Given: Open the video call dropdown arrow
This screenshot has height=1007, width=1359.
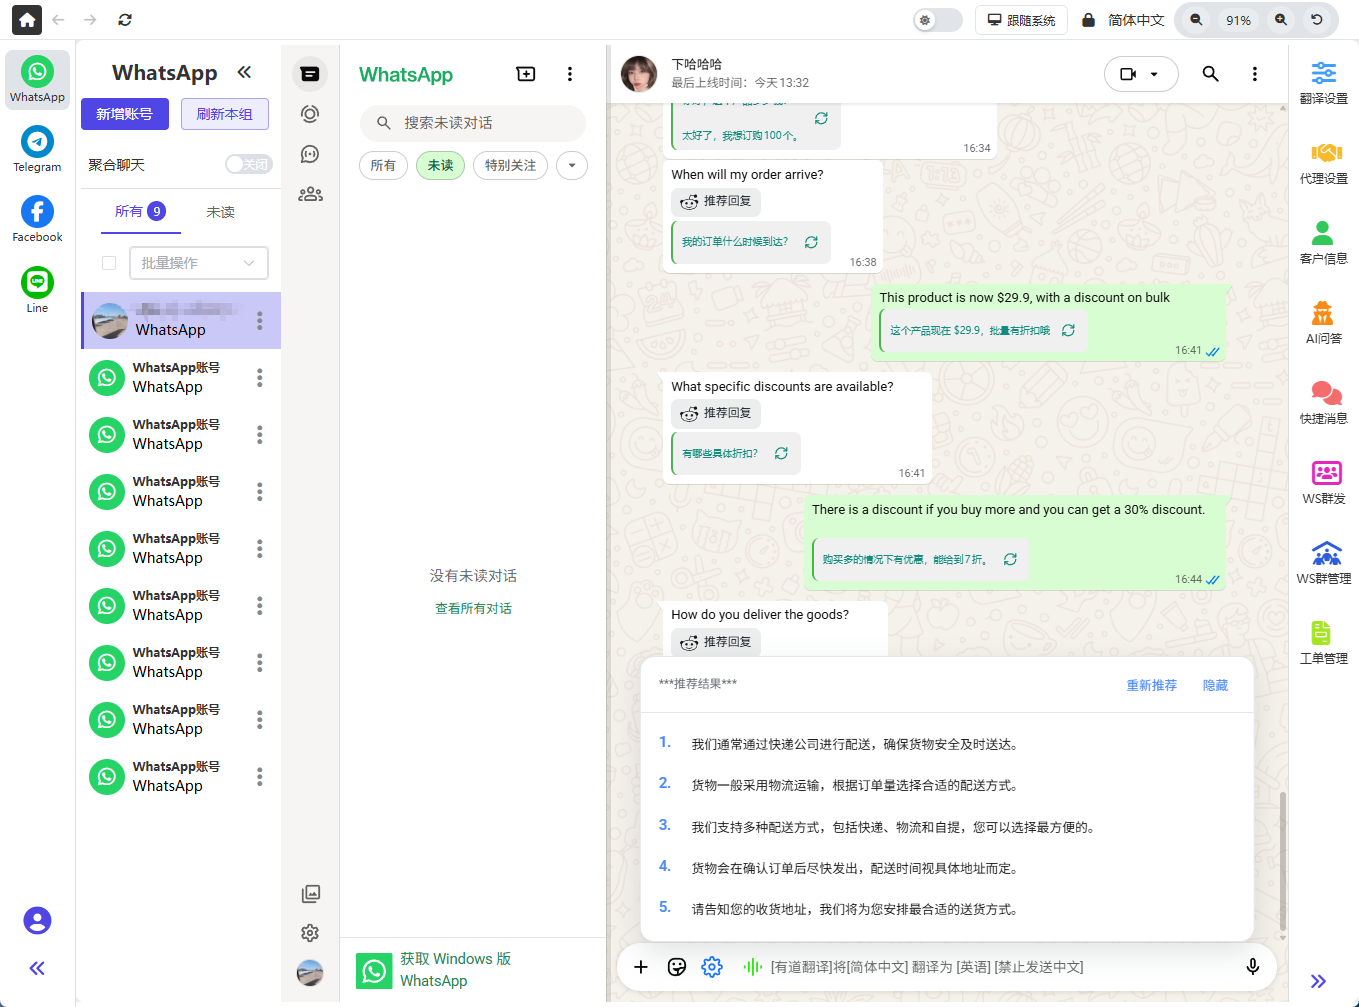Looking at the screenshot, I should pos(1156,74).
